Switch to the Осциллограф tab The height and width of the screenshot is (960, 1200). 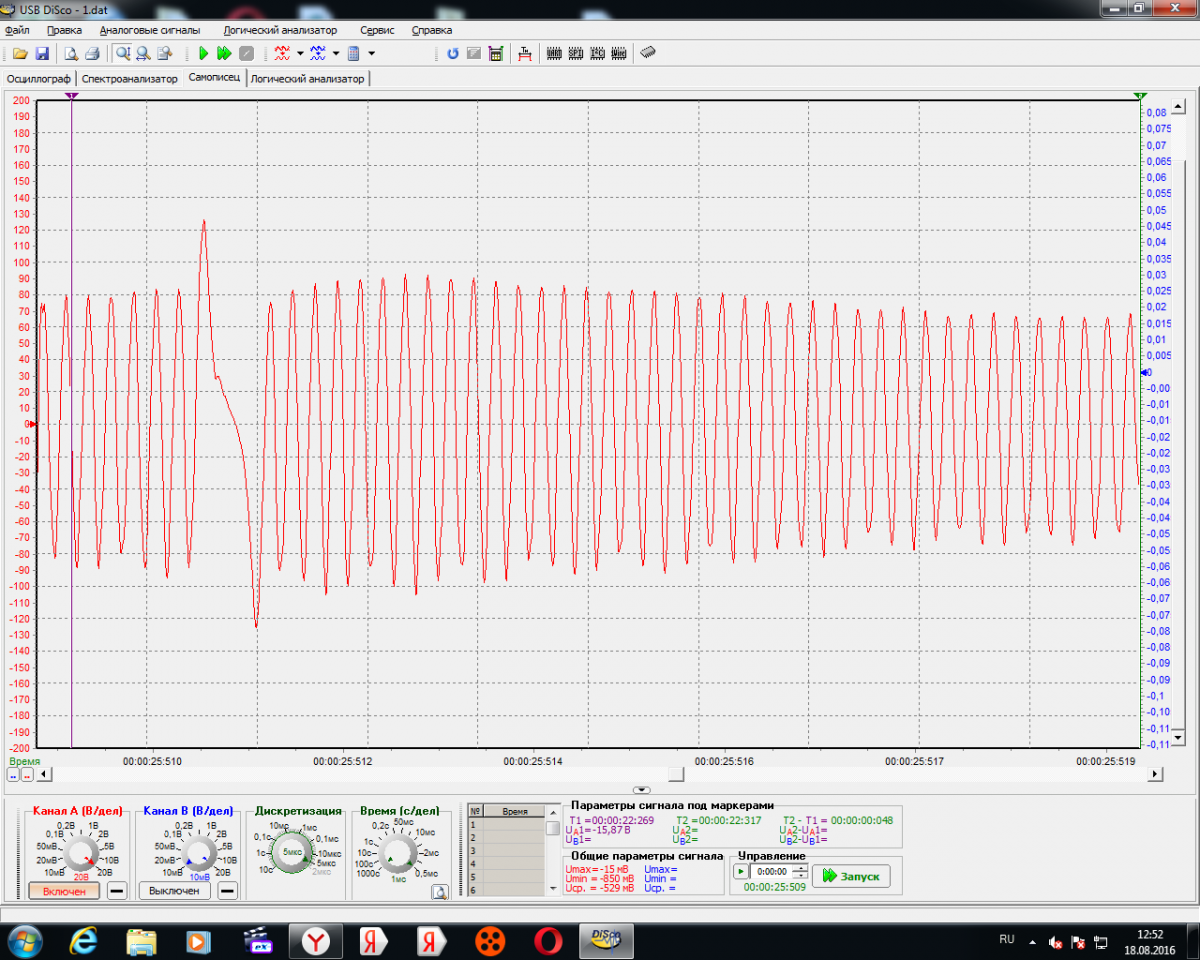point(40,78)
